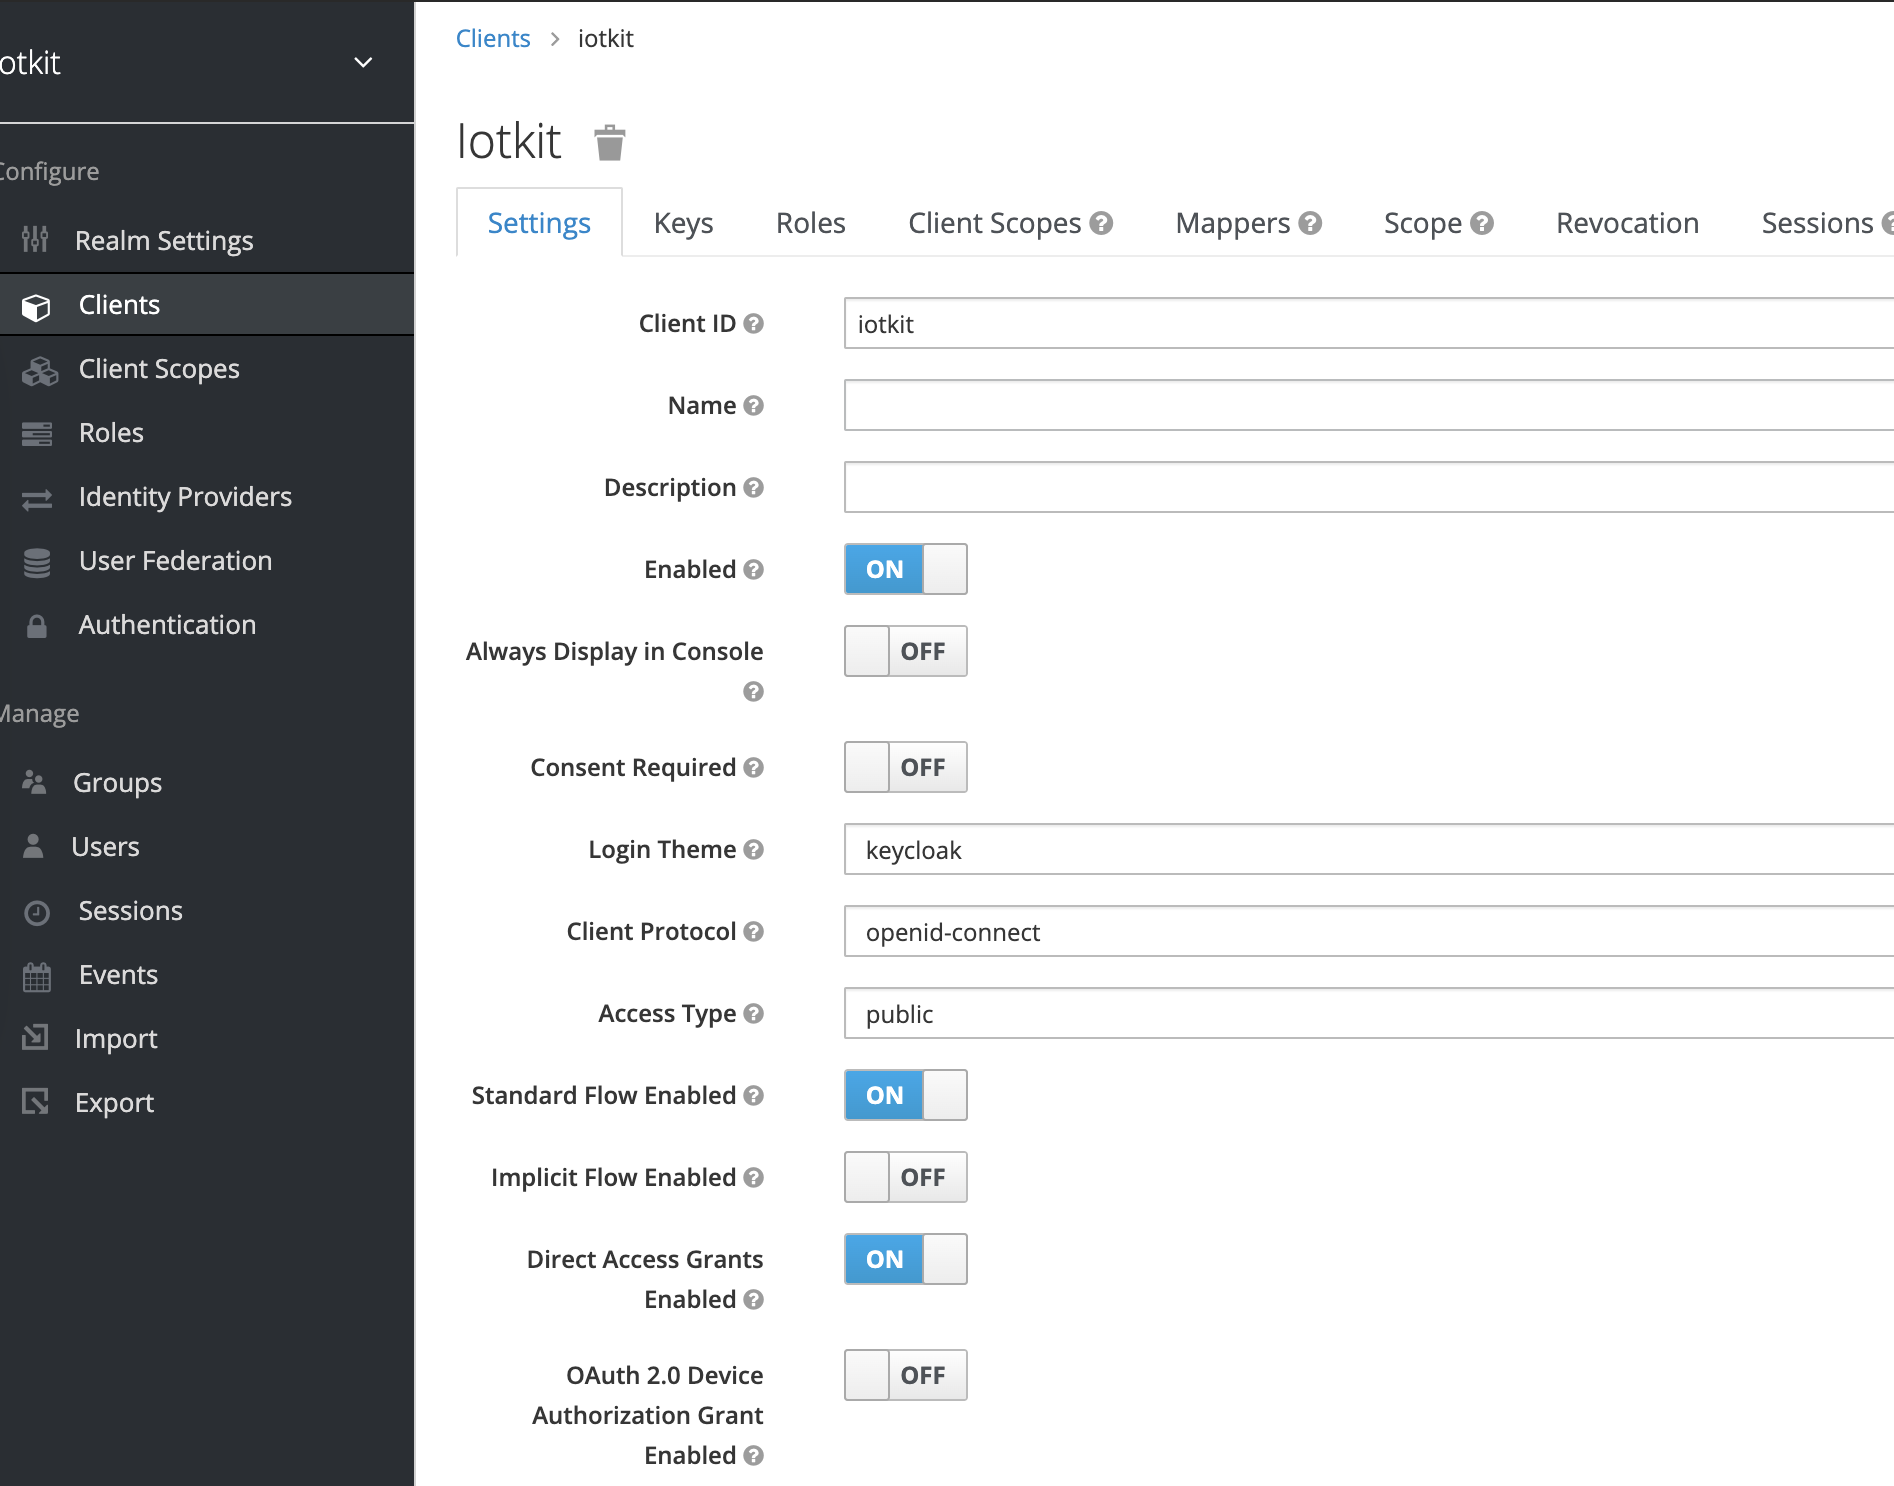Show help tooltip for Description
1894x1486 pixels.
[x=754, y=487]
